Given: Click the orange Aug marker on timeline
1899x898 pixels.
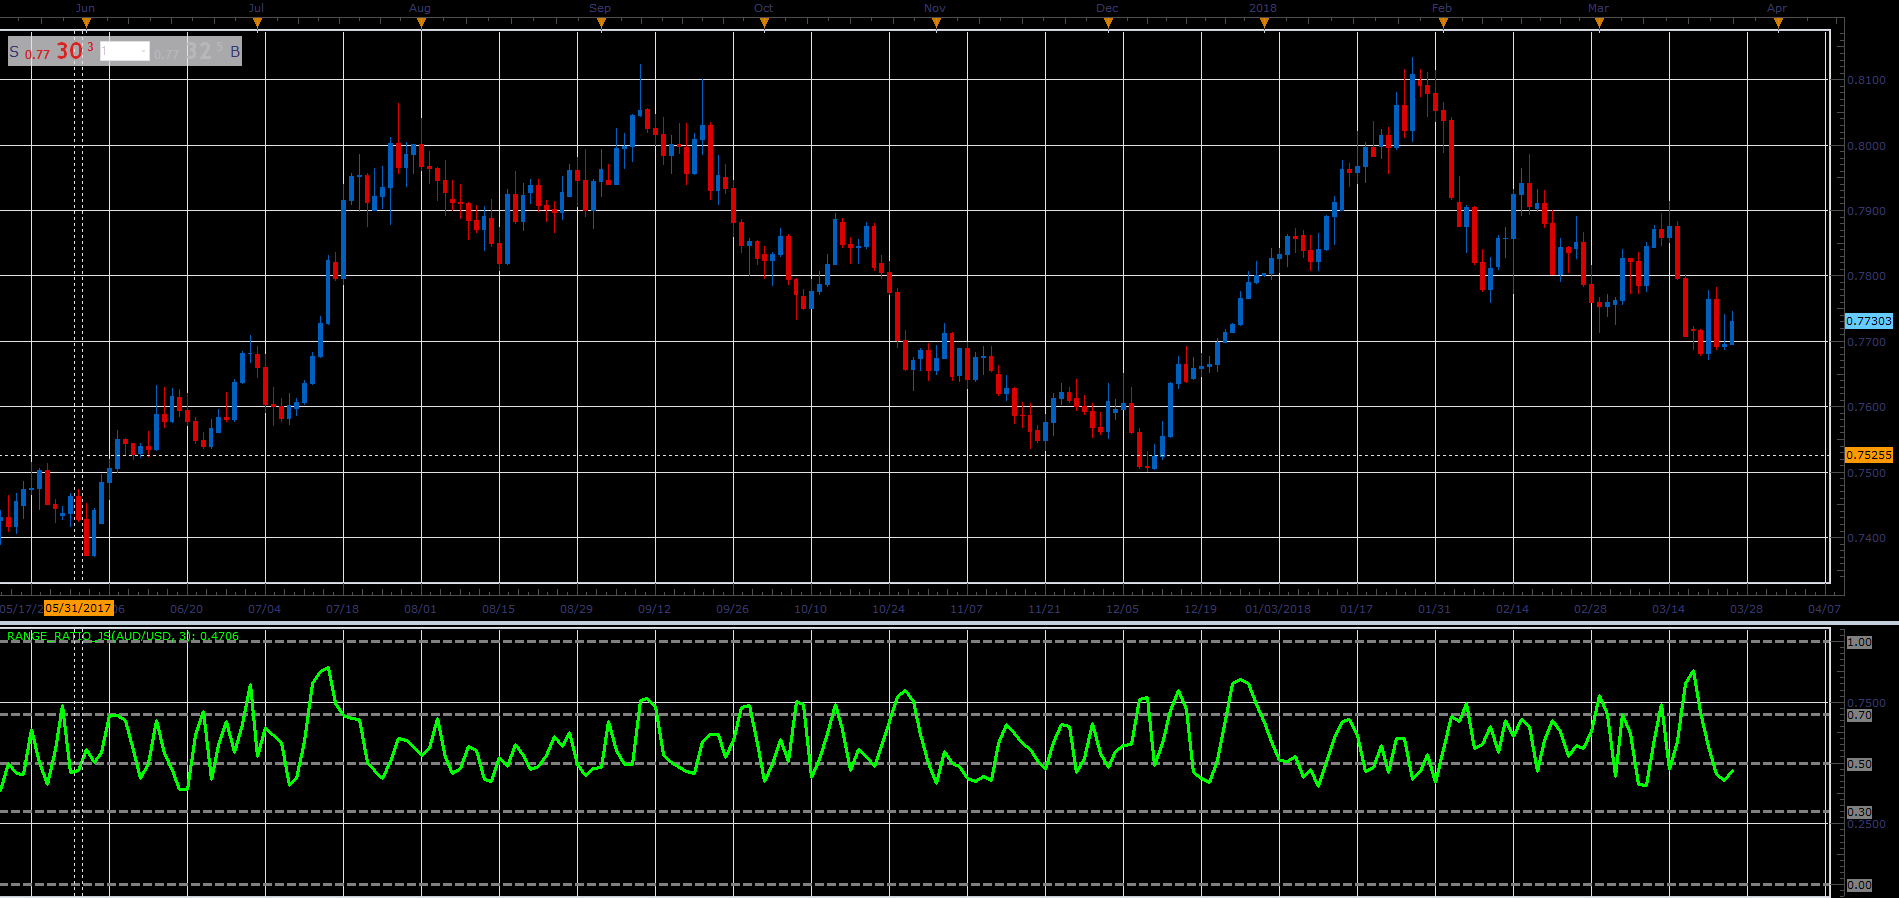Looking at the screenshot, I should point(421,22).
